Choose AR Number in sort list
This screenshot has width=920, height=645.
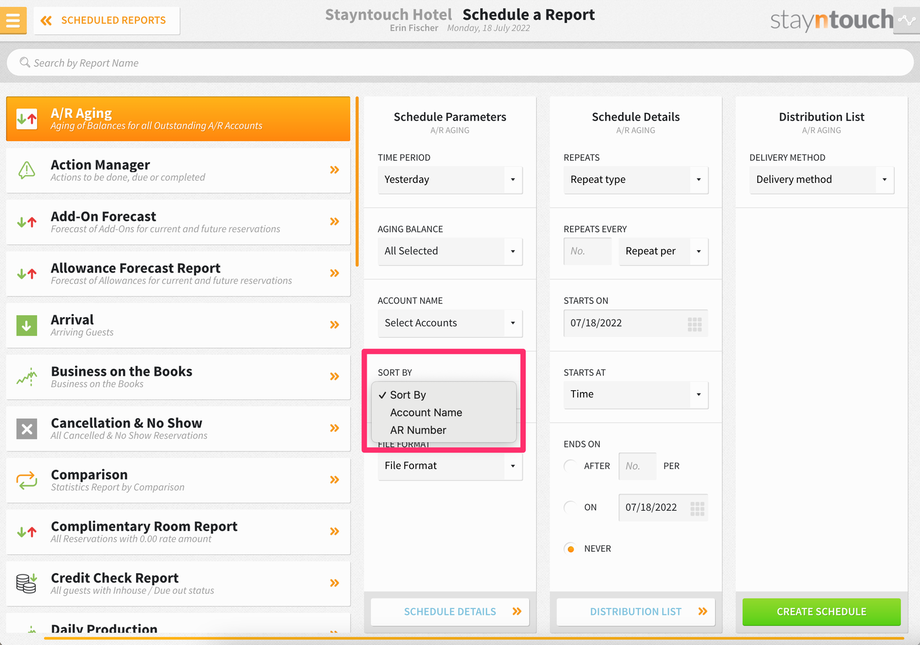[444, 430]
